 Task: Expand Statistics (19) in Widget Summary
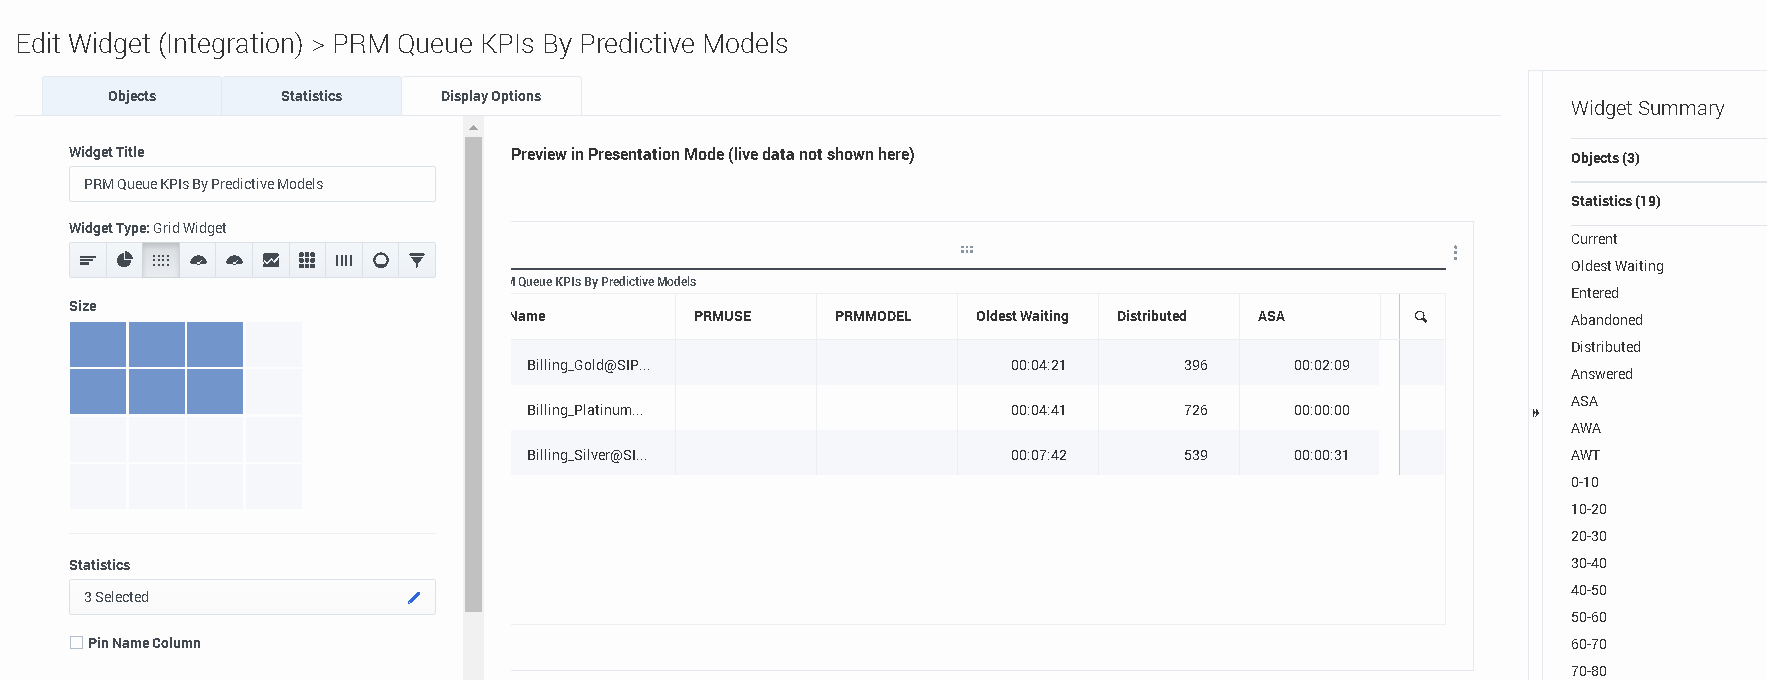point(1616,201)
